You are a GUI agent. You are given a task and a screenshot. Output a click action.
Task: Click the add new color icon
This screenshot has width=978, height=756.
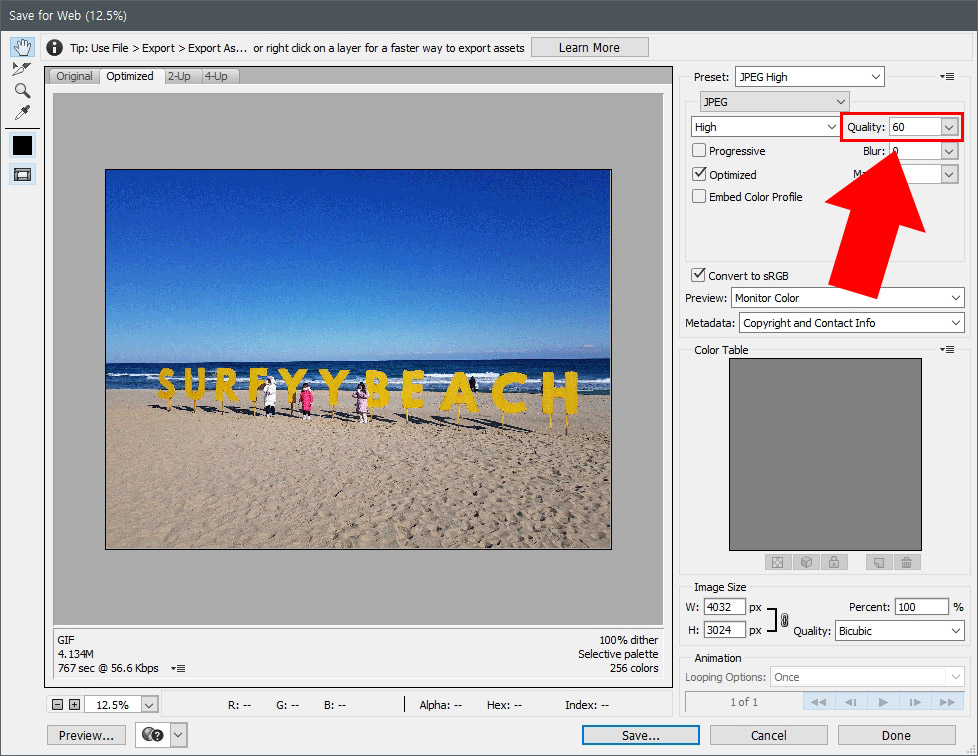pos(879,562)
